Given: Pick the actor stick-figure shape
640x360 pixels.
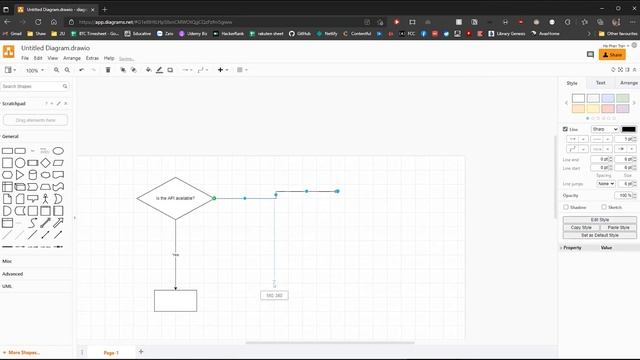Looking at the screenshot, I should pos(45,199).
